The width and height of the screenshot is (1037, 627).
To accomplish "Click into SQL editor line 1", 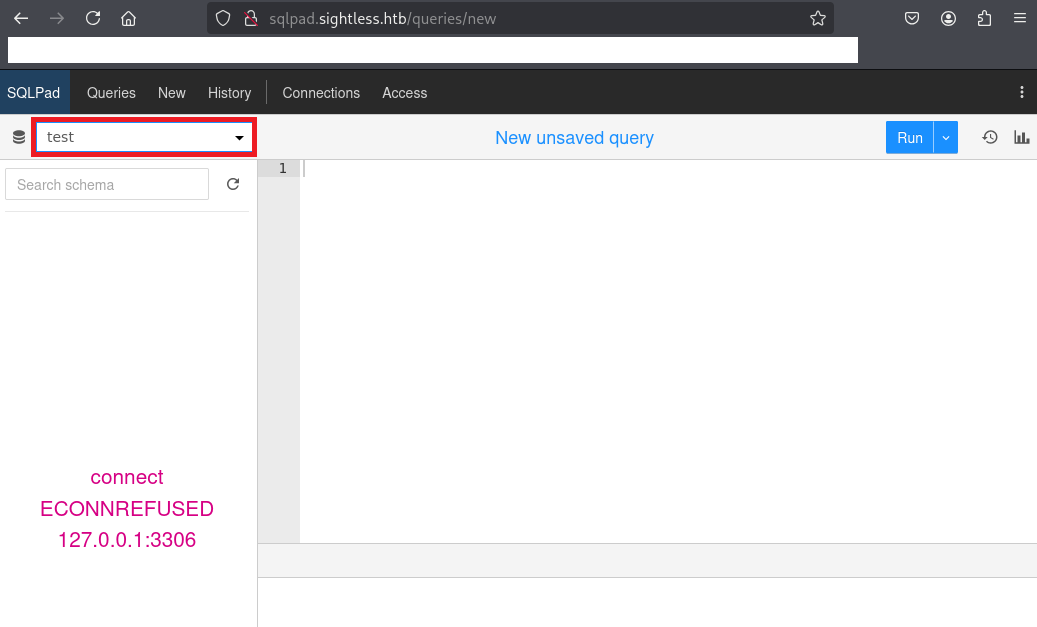I will click(600, 168).
